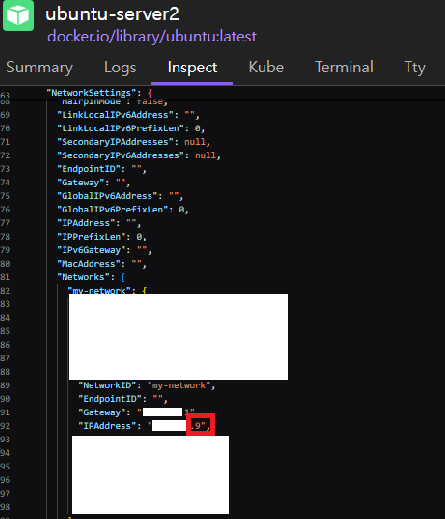Click the "EndpointID" key on line 73
This screenshot has height=519, width=445.
(89, 169)
